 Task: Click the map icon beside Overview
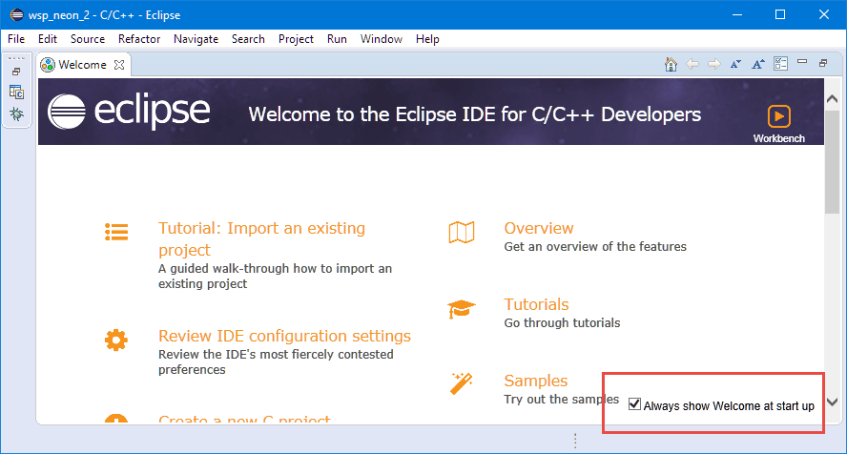tap(461, 232)
